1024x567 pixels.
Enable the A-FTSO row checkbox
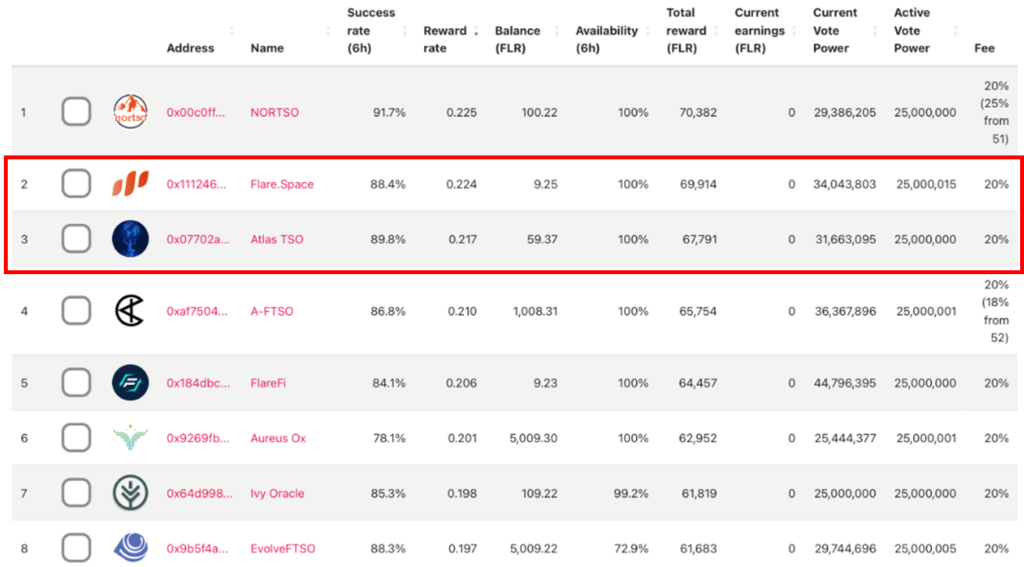coord(76,311)
